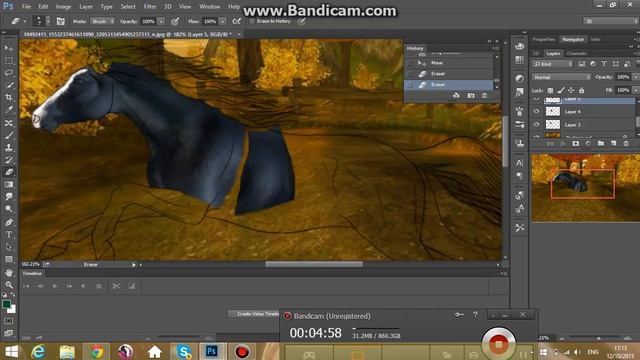The image size is (640, 360).
Task: Open the tool preset picker arrow
Action: click(25, 21)
